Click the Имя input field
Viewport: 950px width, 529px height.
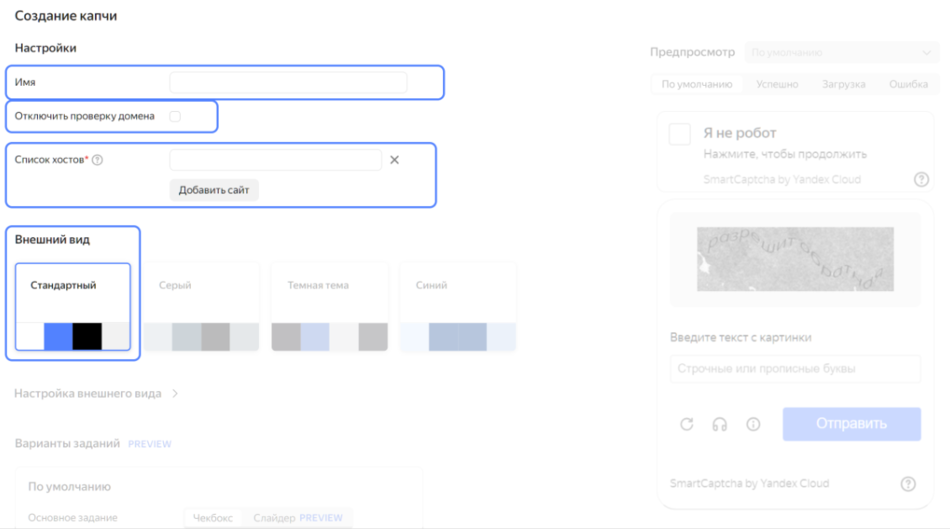[x=288, y=82]
